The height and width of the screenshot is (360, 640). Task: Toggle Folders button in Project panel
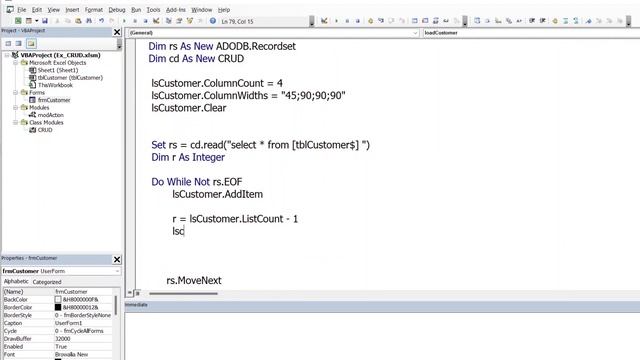31,43
